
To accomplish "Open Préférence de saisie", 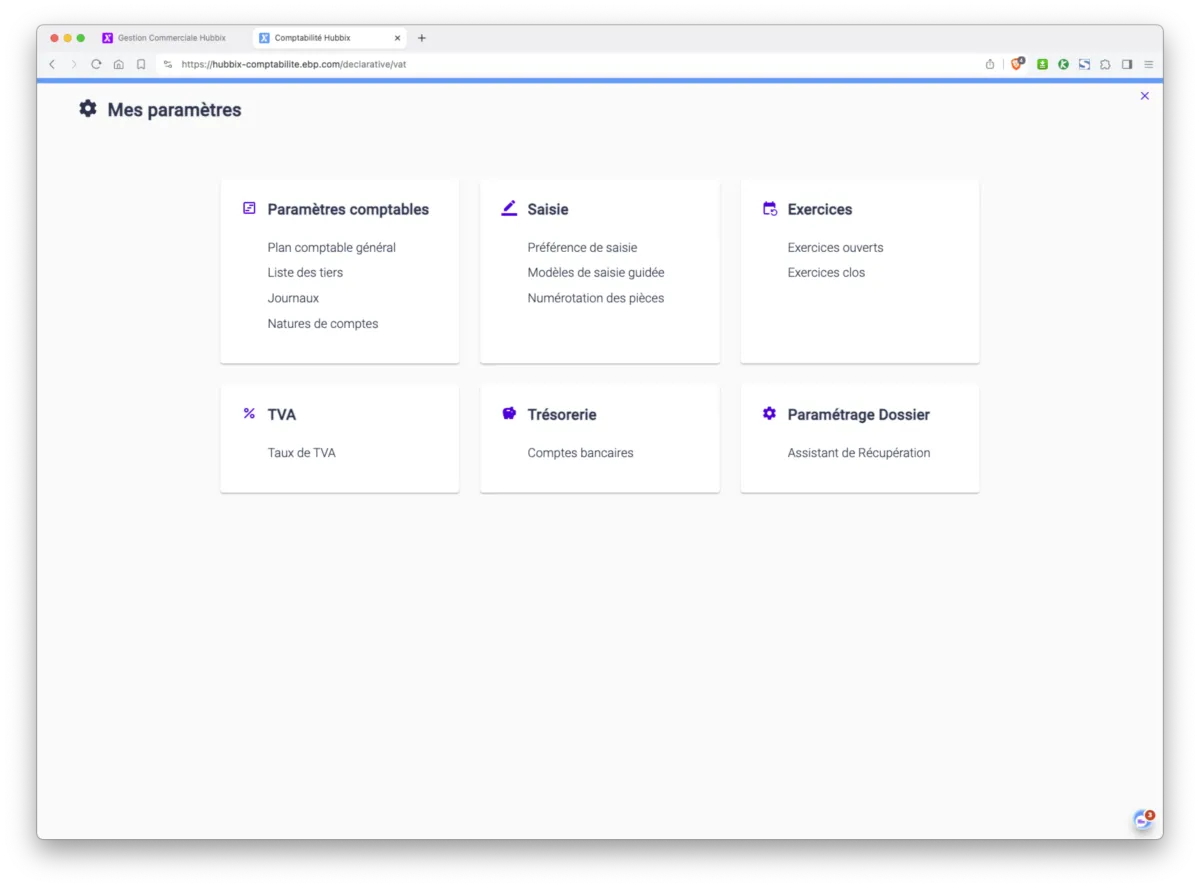I will [x=582, y=247].
